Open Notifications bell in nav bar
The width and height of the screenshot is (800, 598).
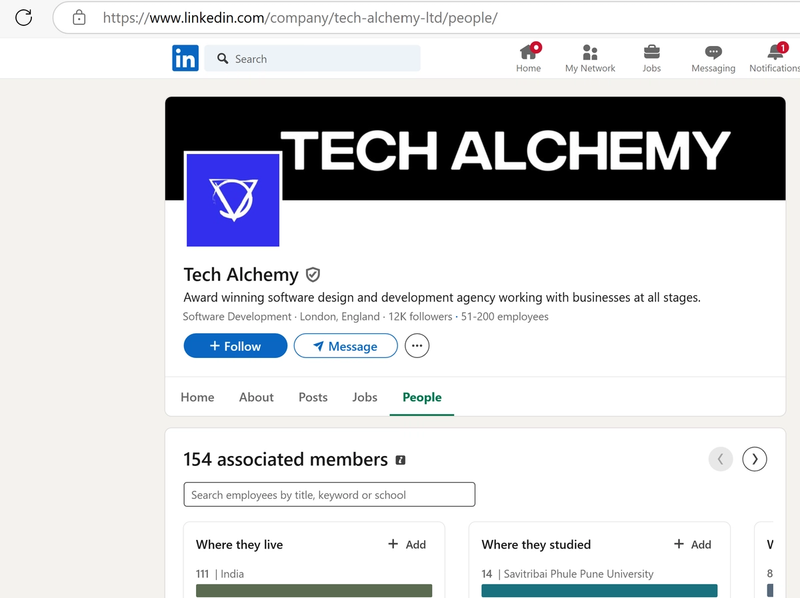pos(774,58)
